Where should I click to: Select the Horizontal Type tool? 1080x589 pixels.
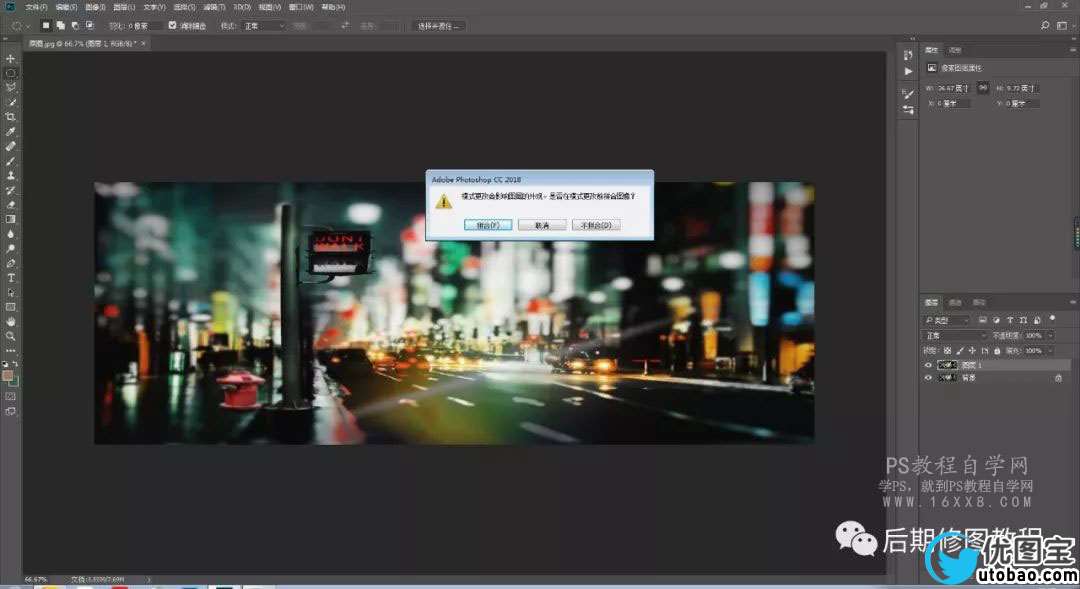click(x=10, y=278)
